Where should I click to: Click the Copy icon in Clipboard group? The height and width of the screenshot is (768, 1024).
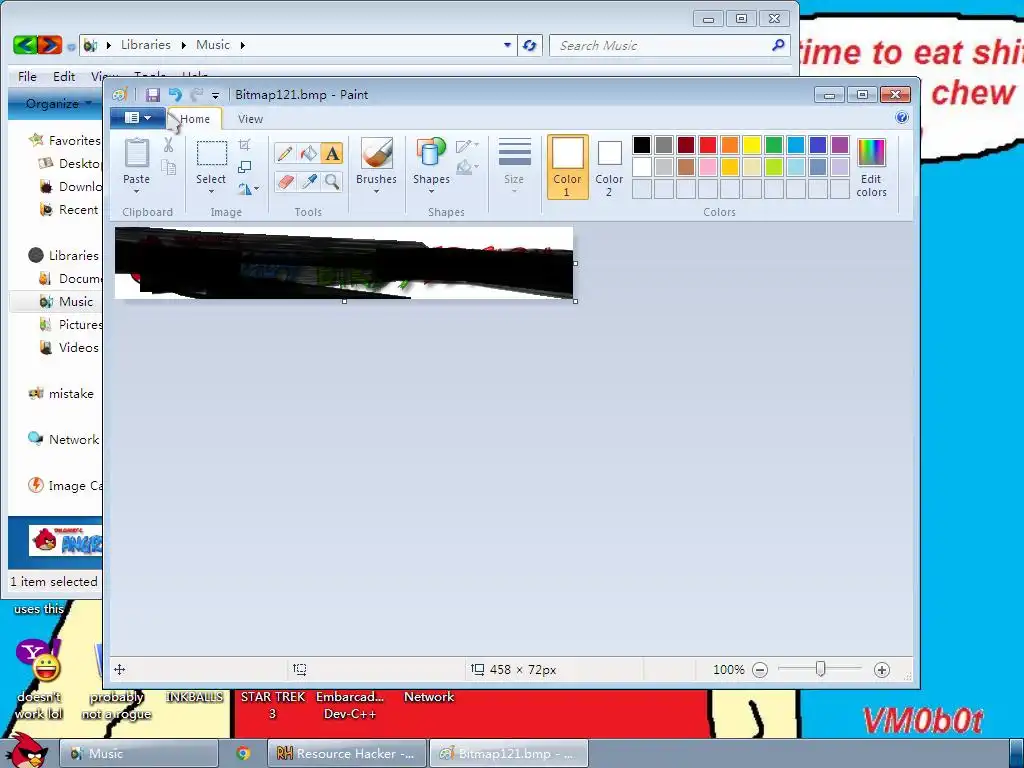pos(168,168)
